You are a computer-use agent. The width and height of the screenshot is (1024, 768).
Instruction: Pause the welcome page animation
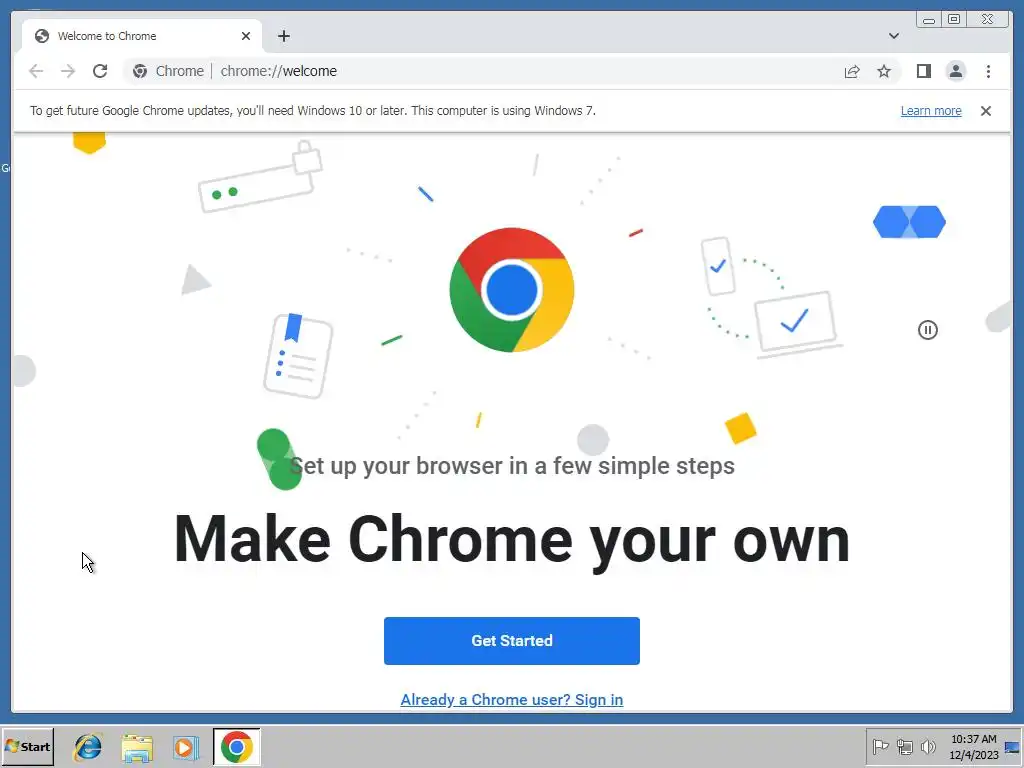tap(927, 330)
